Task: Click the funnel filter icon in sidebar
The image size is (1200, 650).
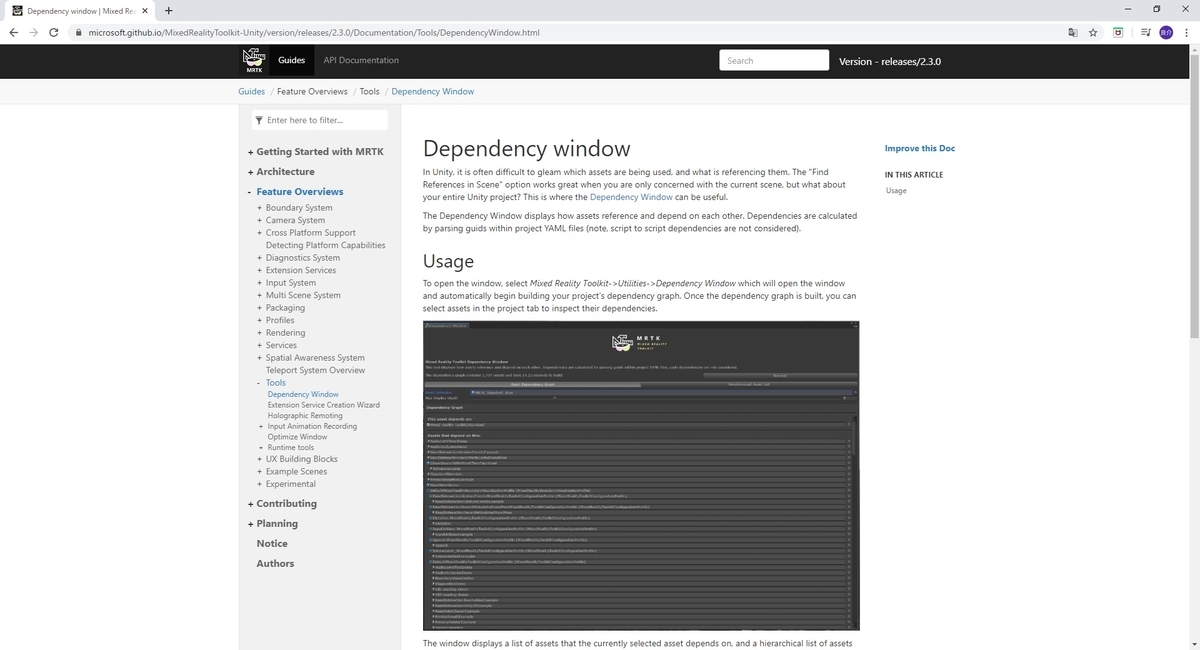Action: tap(260, 120)
